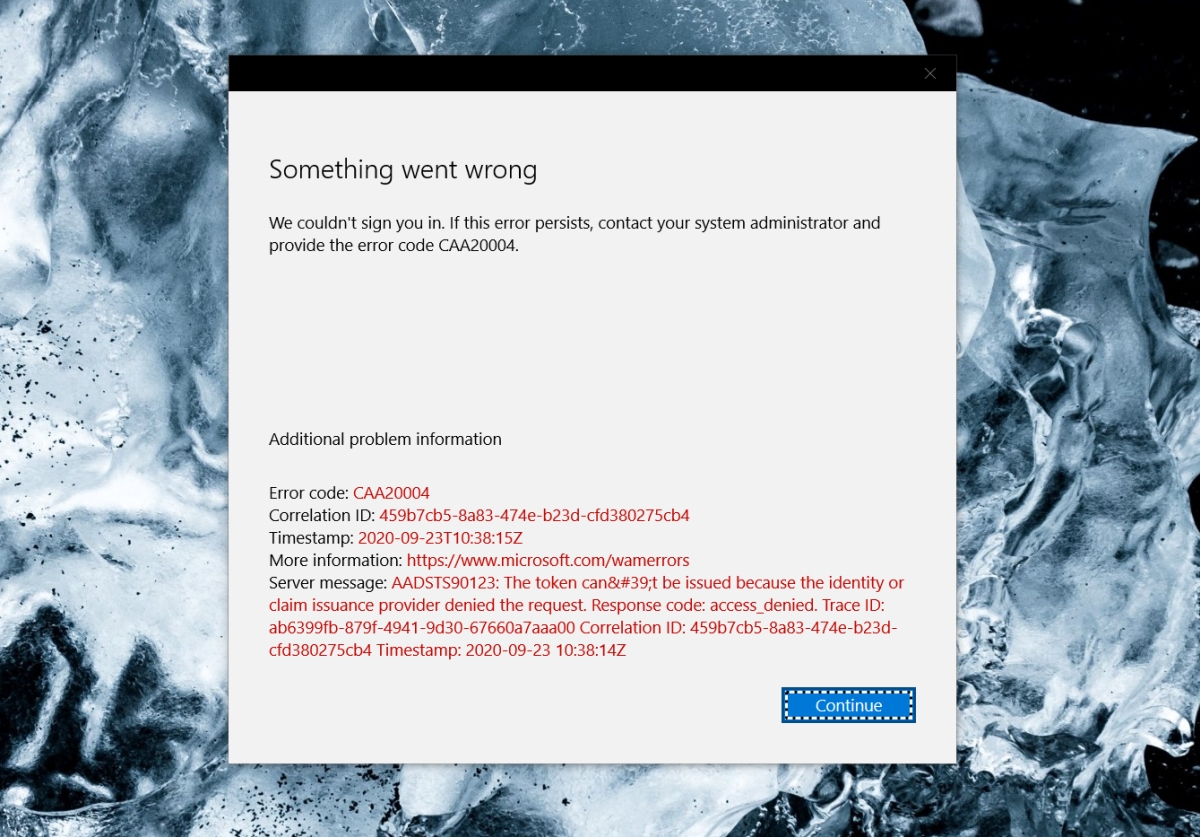The height and width of the screenshot is (837, 1200).
Task: Click the "Additional problem information" heading
Action: point(385,439)
